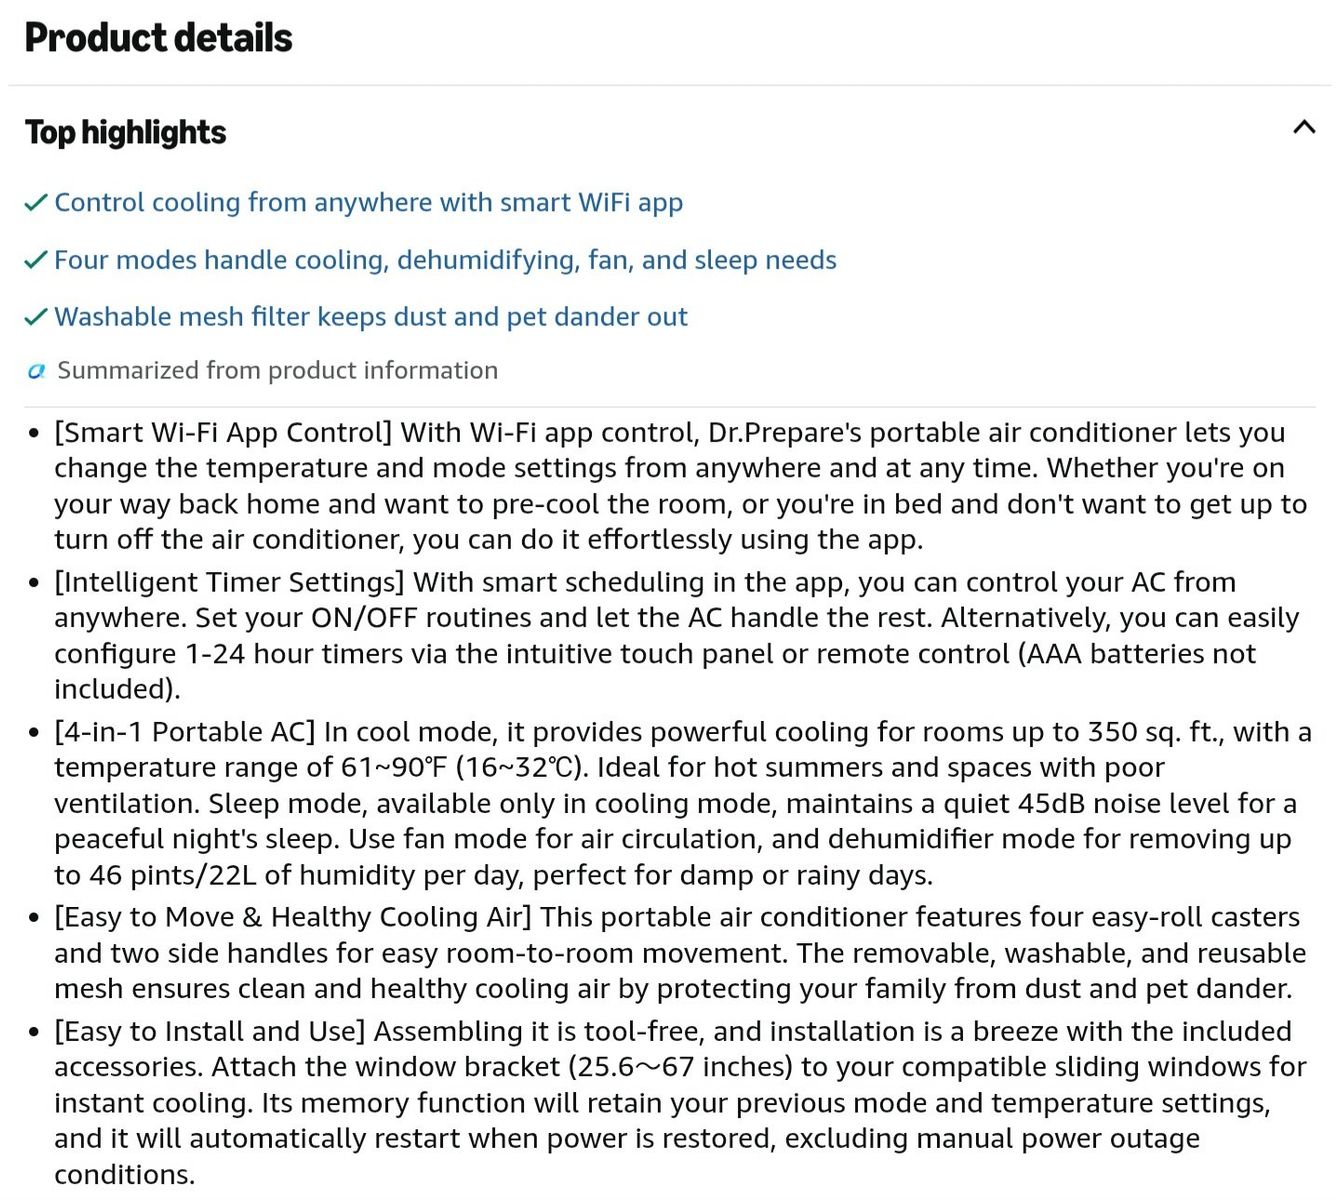Collapse the Top highlights section chevron
This screenshot has height=1200, width=1340.
(x=1304, y=127)
